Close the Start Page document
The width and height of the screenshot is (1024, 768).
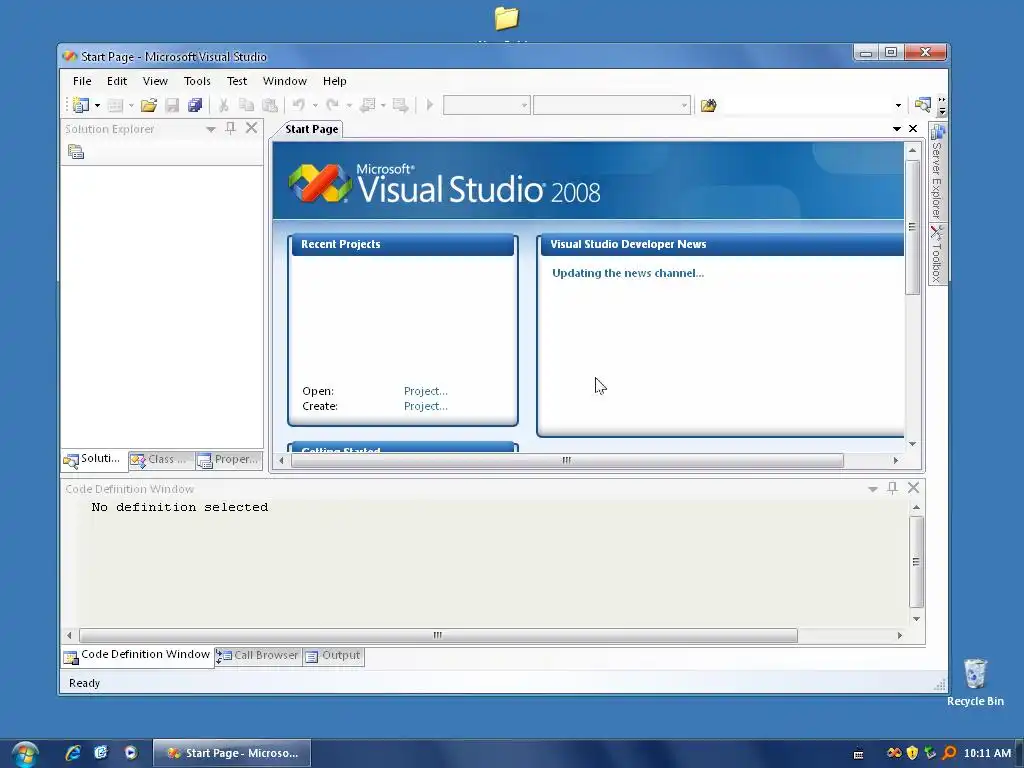tap(913, 129)
